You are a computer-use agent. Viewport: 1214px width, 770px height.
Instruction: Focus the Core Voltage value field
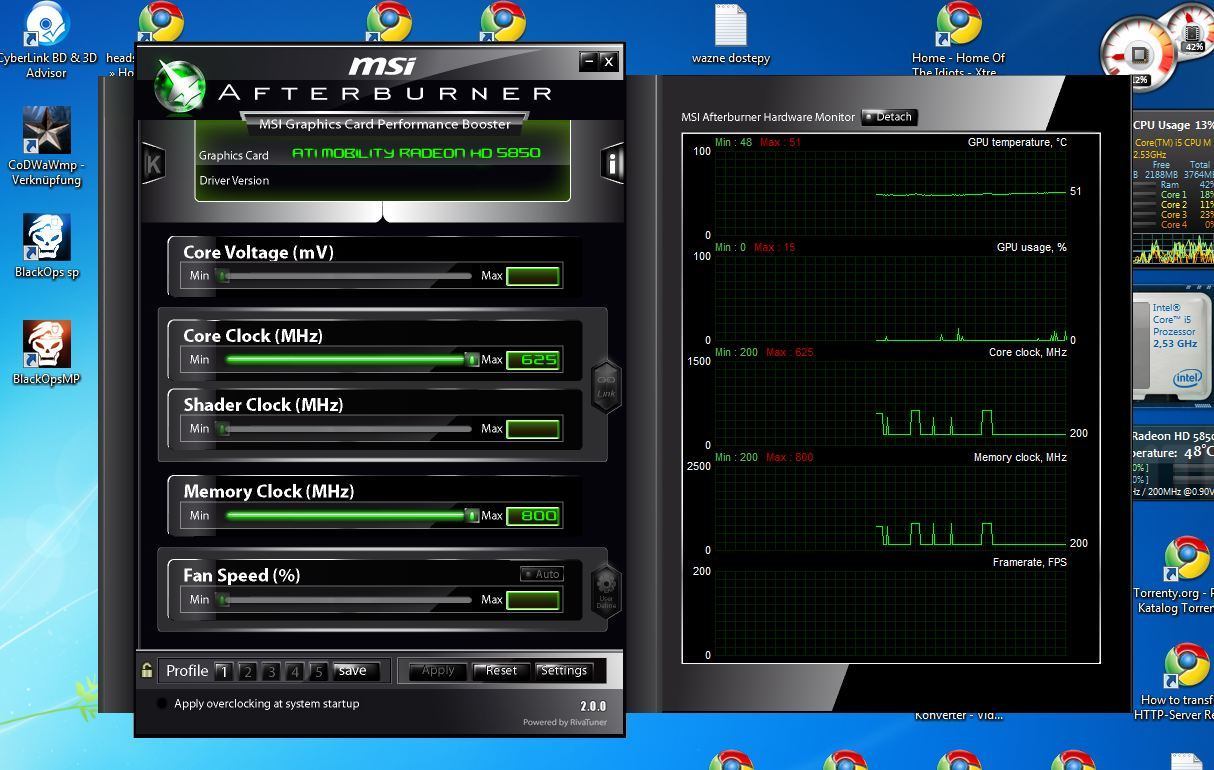pyautogui.click(x=533, y=276)
